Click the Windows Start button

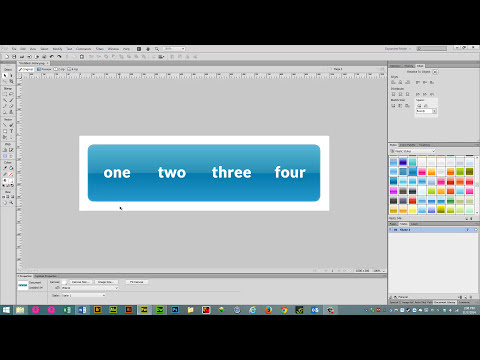[x=6, y=310]
